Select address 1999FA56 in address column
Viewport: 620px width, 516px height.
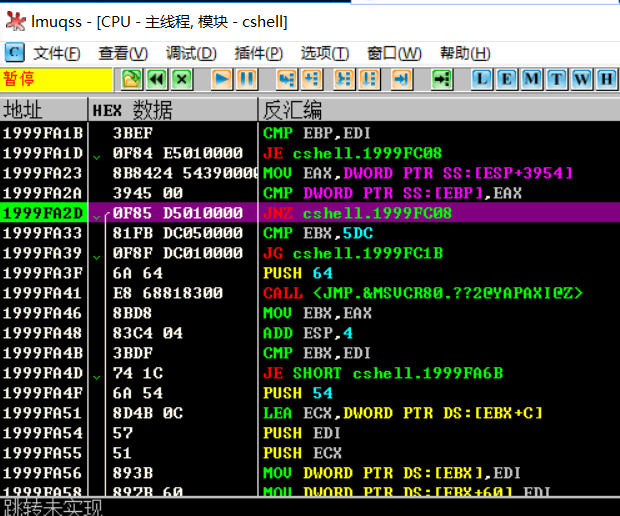click(x=43, y=473)
